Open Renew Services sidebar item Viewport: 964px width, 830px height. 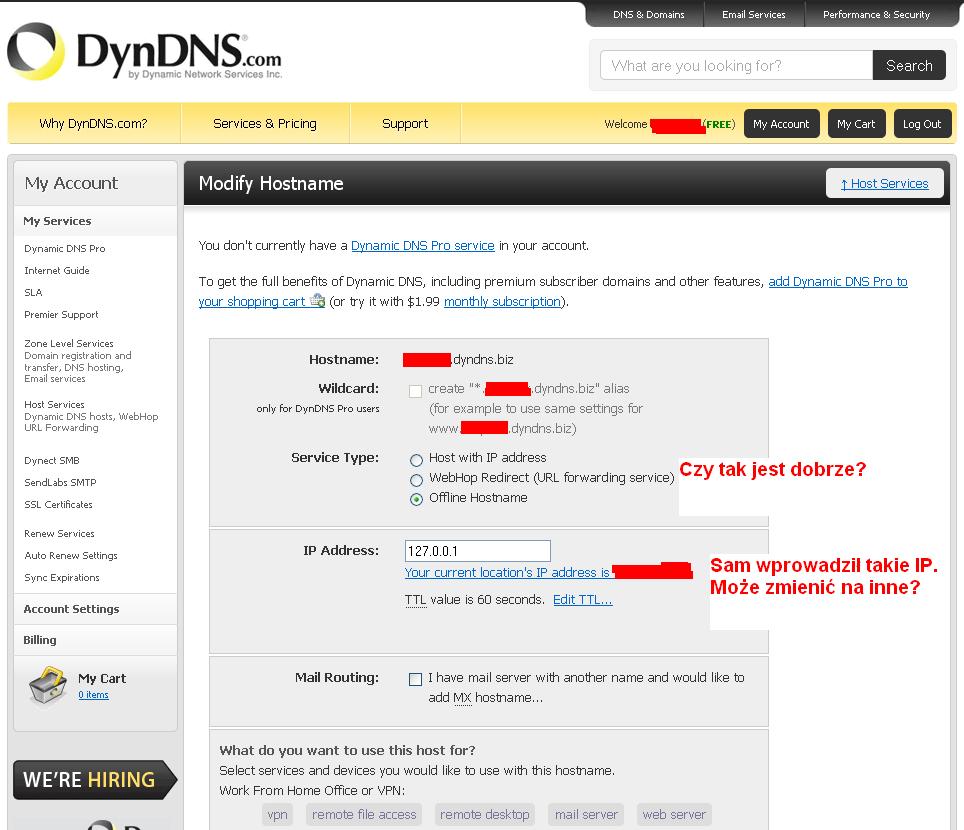click(59, 534)
